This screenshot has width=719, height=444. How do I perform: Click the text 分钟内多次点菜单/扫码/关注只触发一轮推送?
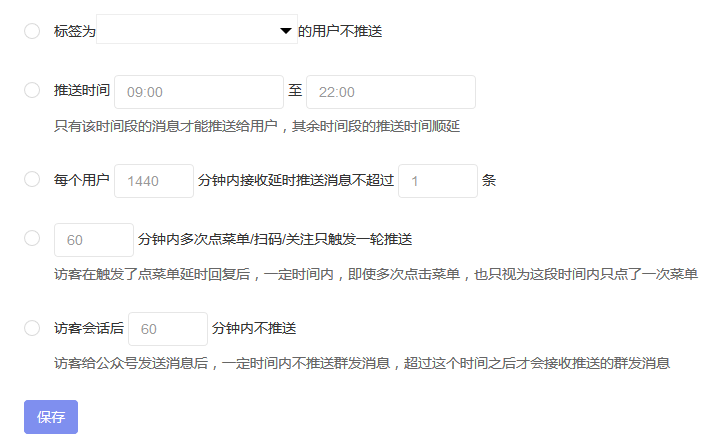coord(275,239)
